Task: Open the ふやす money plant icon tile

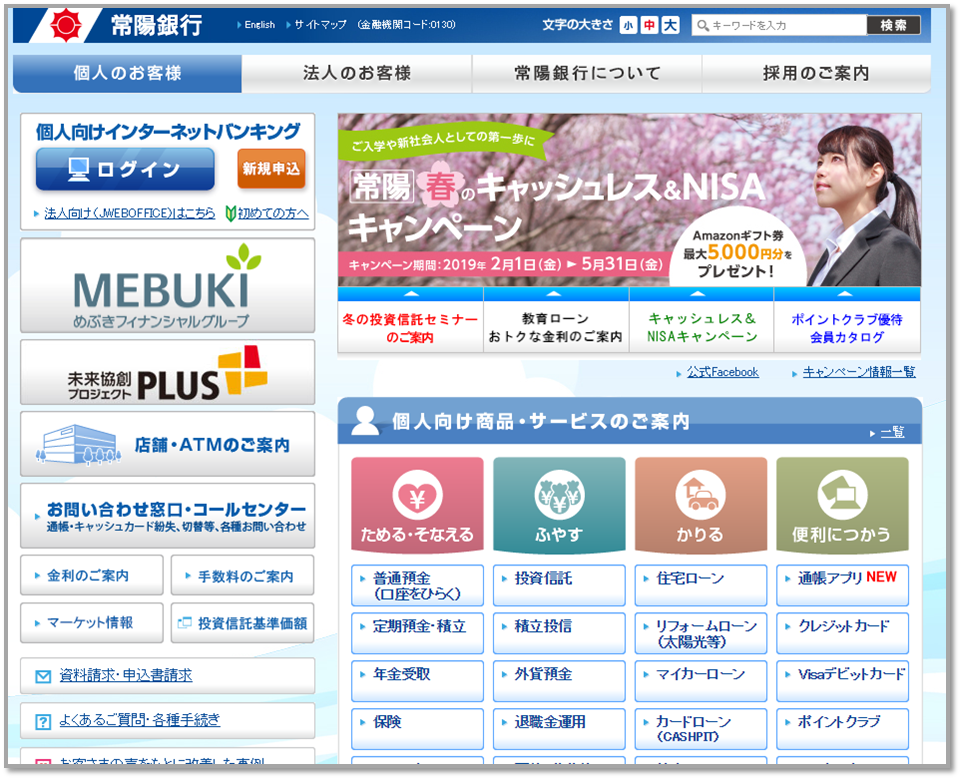Action: [x=559, y=493]
